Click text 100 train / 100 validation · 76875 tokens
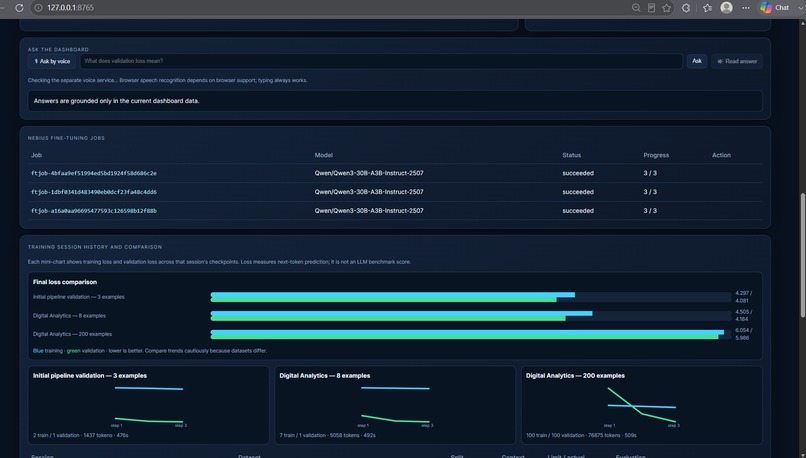Screen dimensions: 806x458 pyautogui.click(x=581, y=435)
